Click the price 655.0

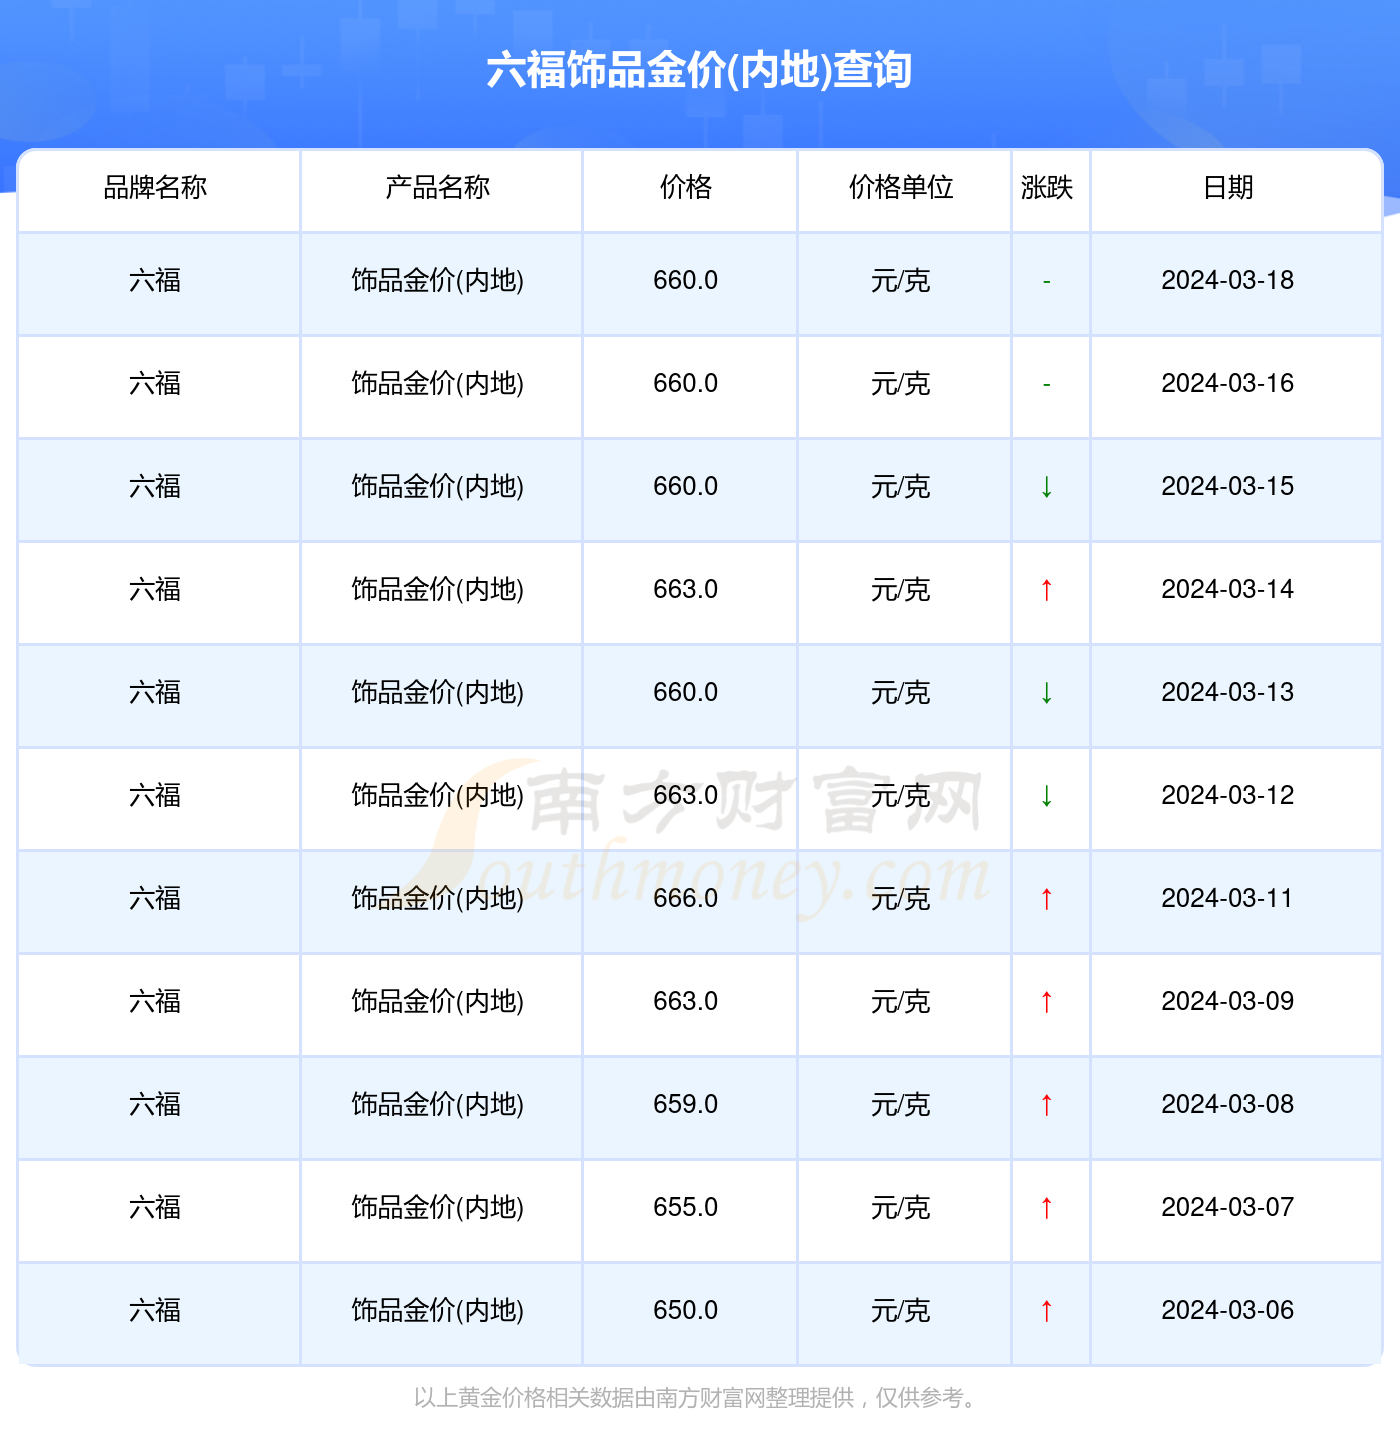[686, 1207]
